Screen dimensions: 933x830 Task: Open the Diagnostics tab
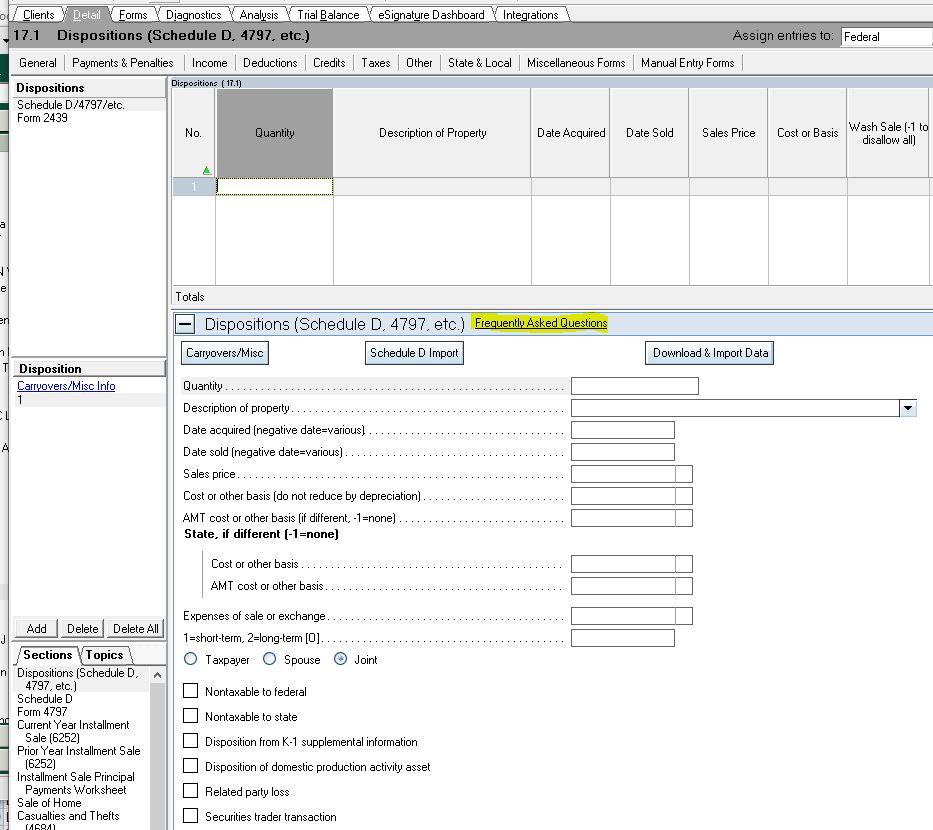tap(193, 15)
